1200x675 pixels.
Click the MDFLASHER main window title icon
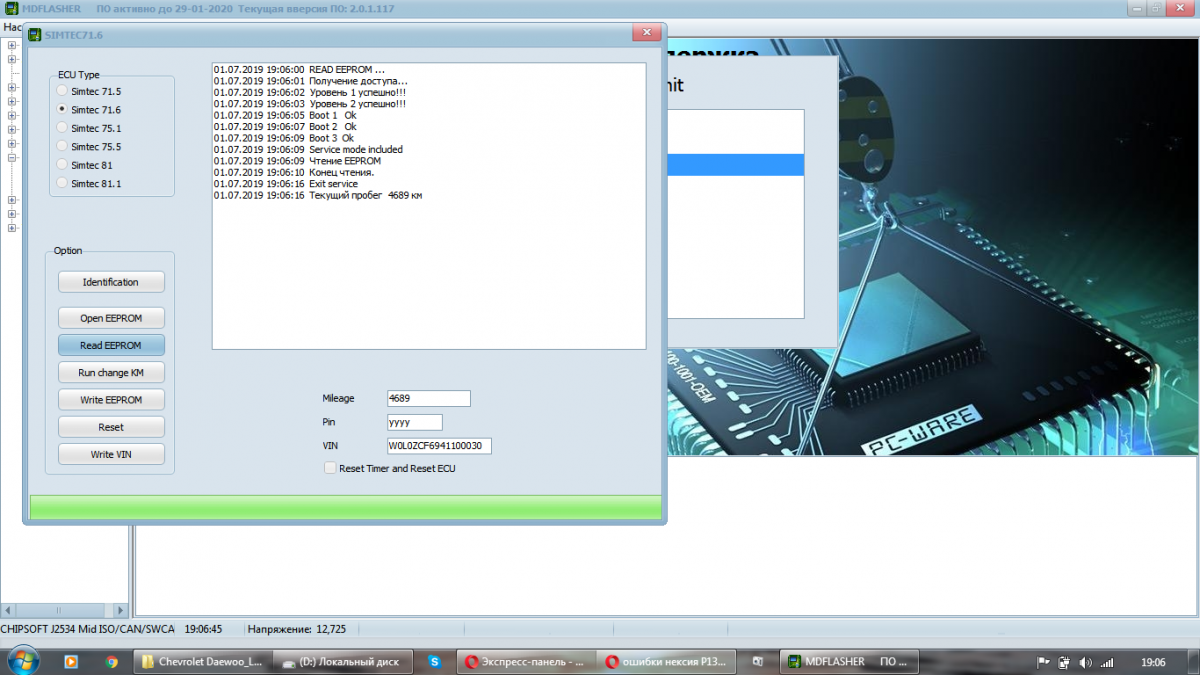coord(11,8)
